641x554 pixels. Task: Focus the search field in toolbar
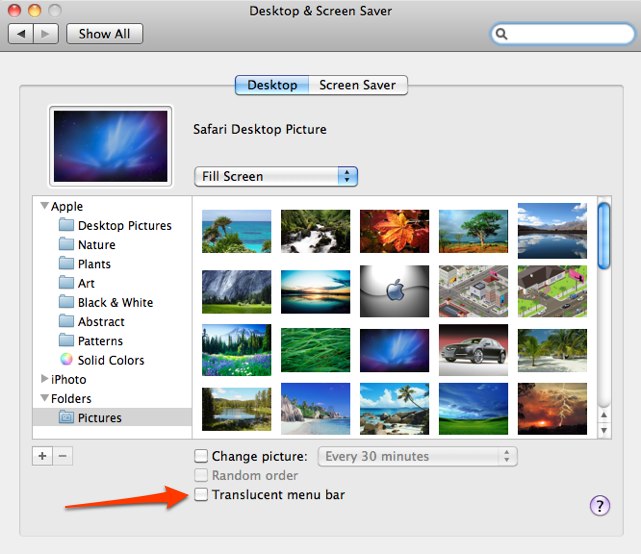pyautogui.click(x=563, y=34)
